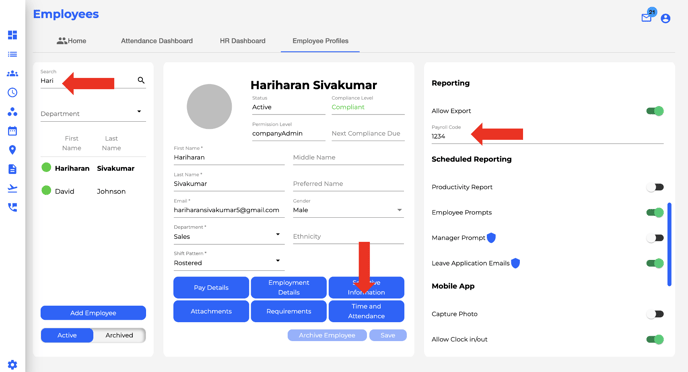Open the Gender dropdown
This screenshot has width=688, height=372.
348,210
